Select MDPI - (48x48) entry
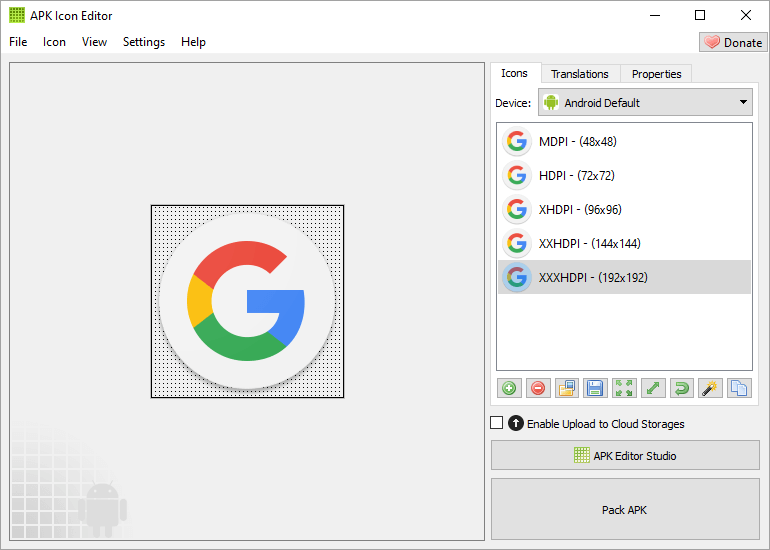The image size is (770, 550). coord(624,141)
